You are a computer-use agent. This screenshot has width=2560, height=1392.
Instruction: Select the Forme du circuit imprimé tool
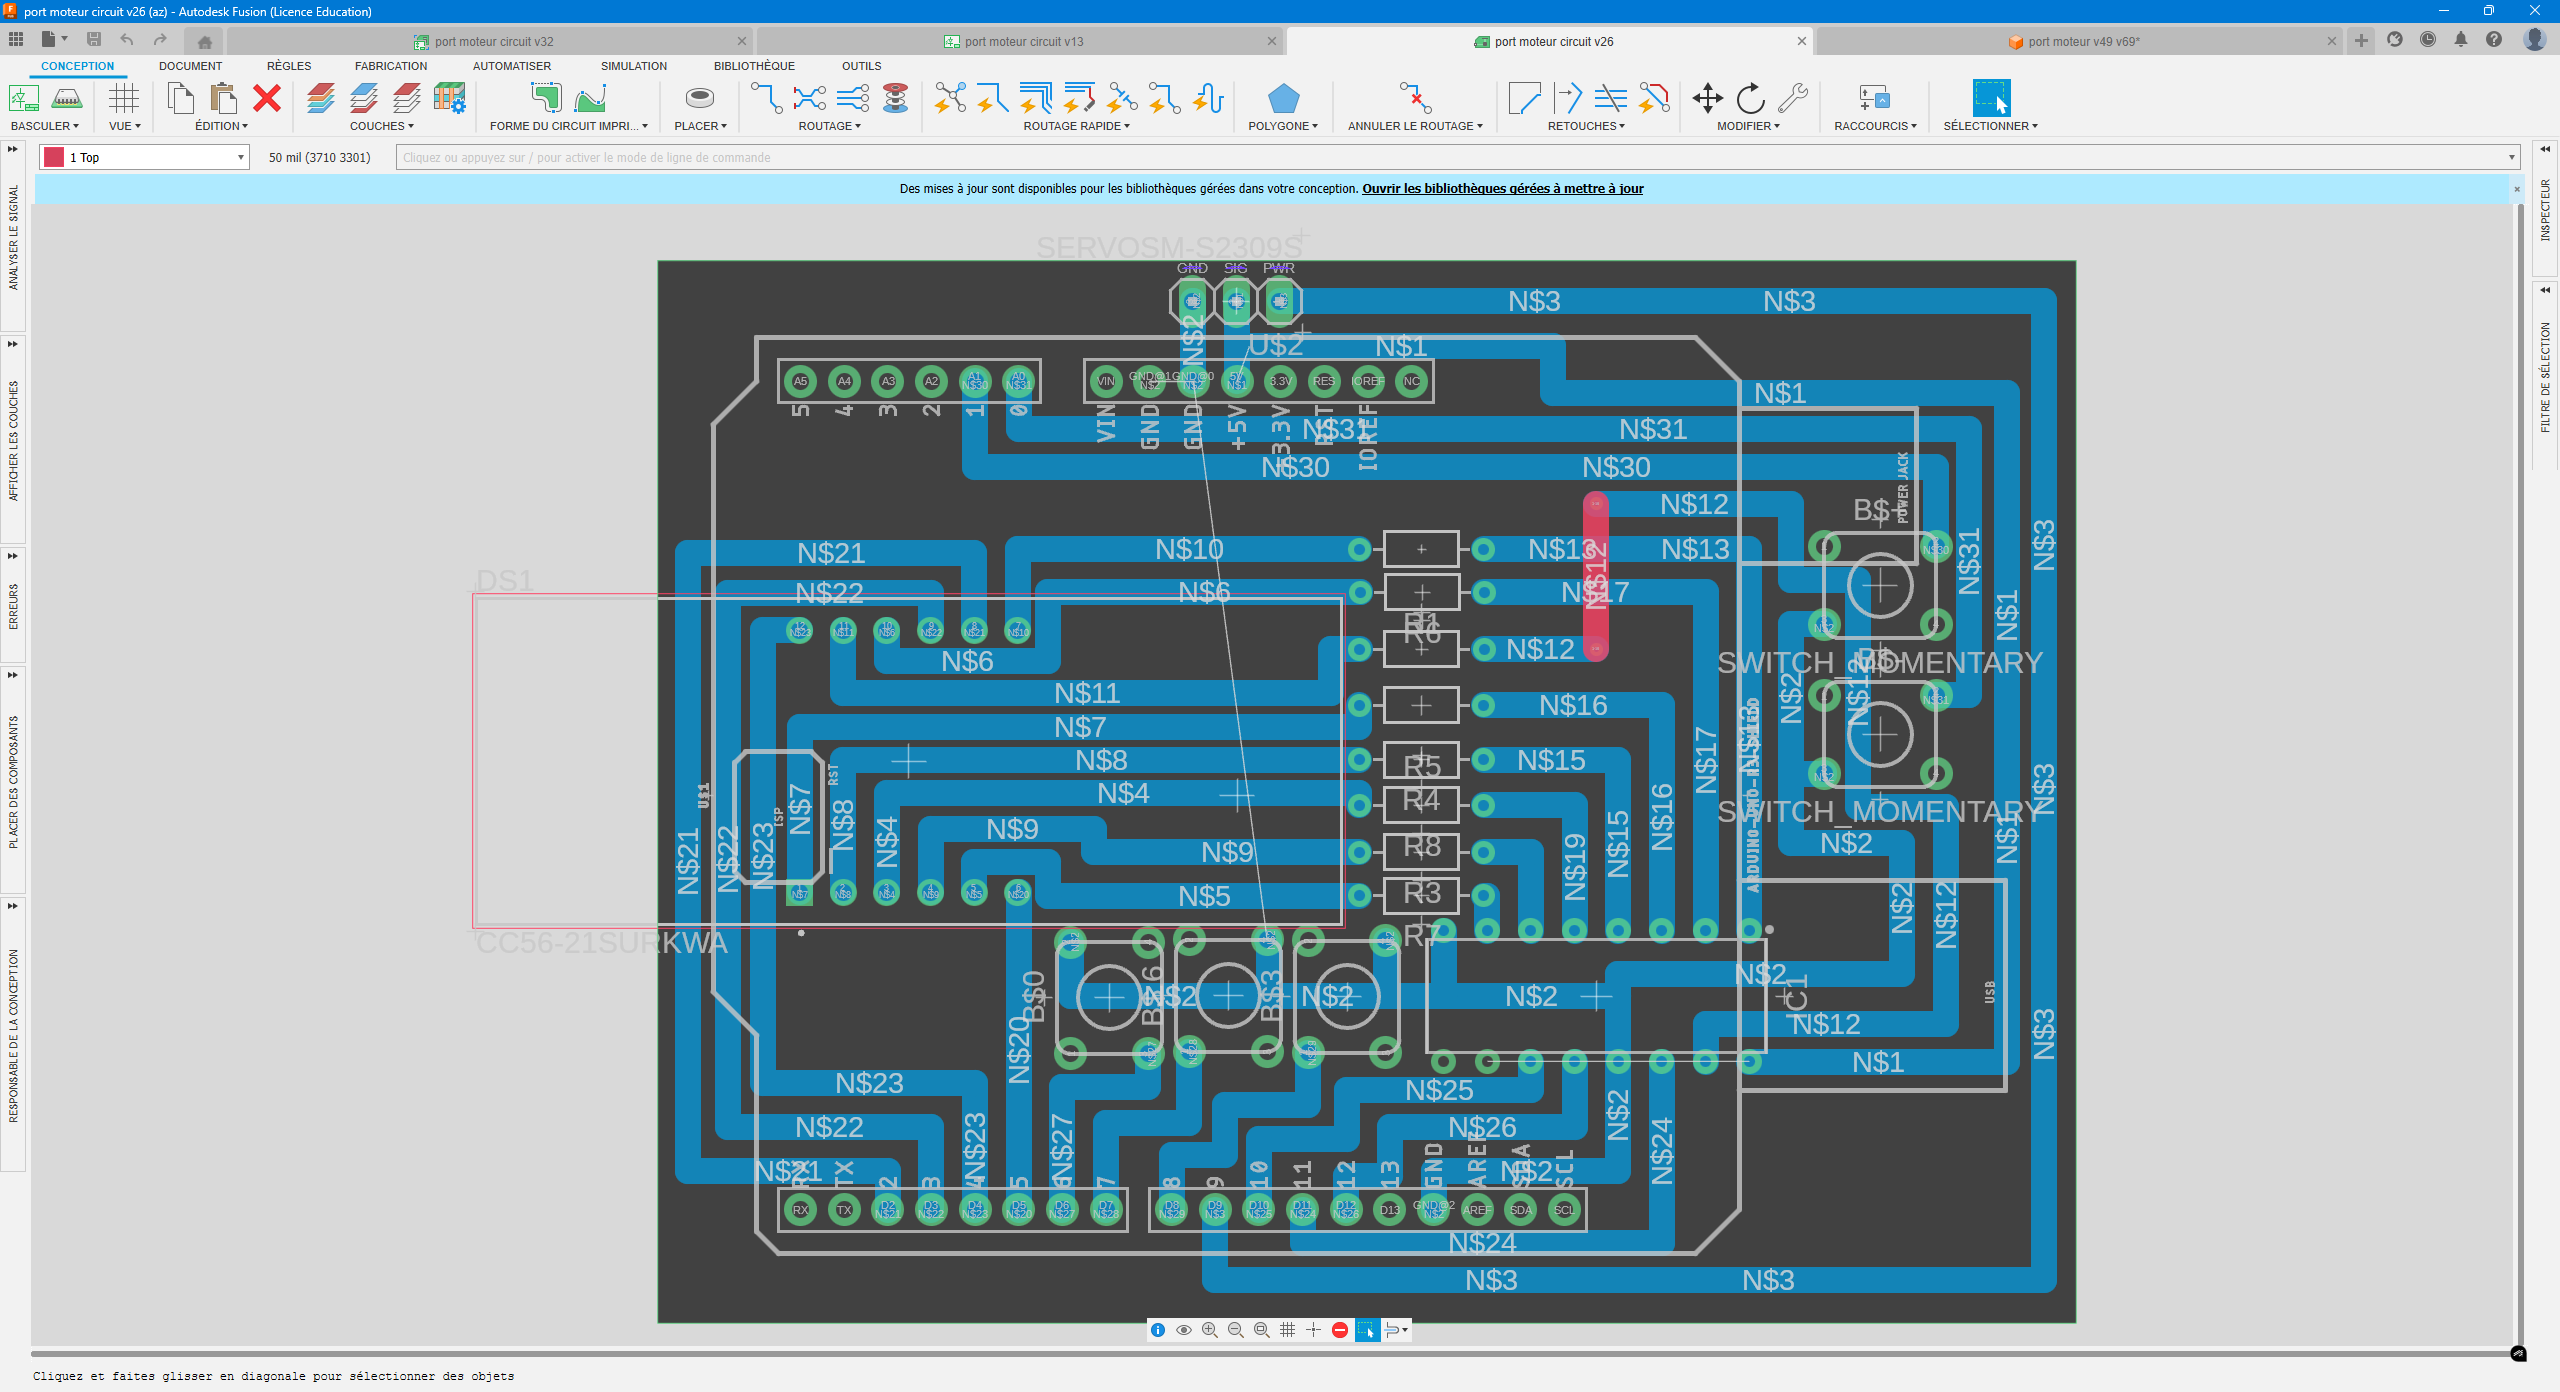(547, 99)
